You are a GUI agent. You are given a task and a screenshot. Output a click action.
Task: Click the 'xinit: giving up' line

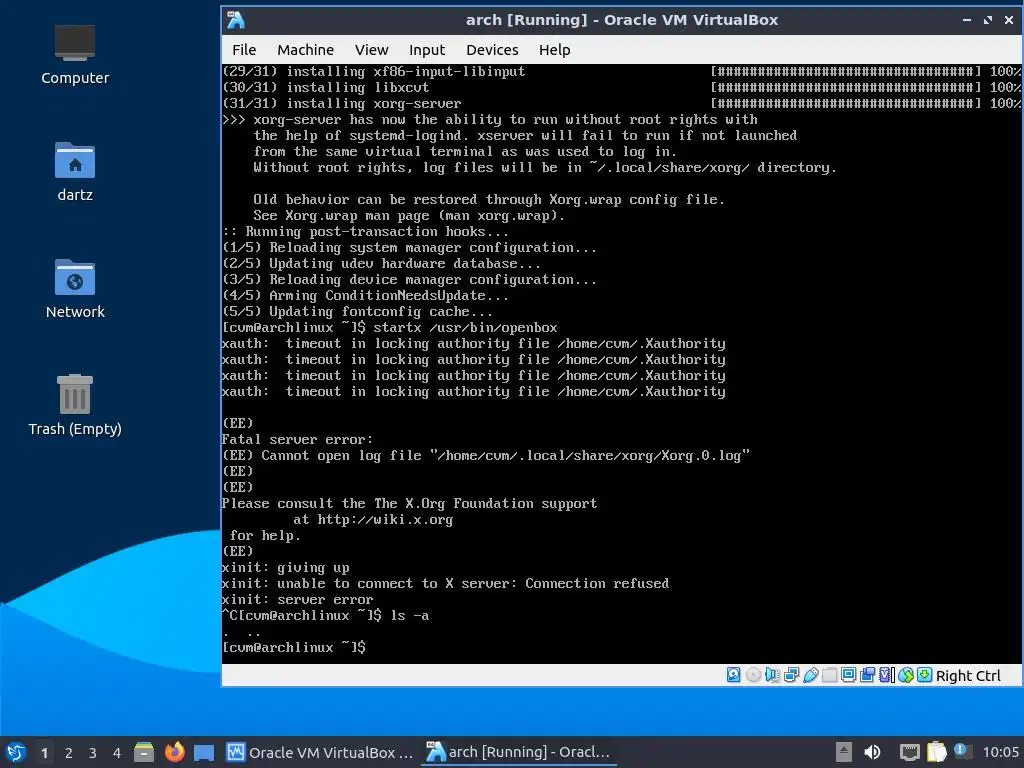[x=285, y=568]
